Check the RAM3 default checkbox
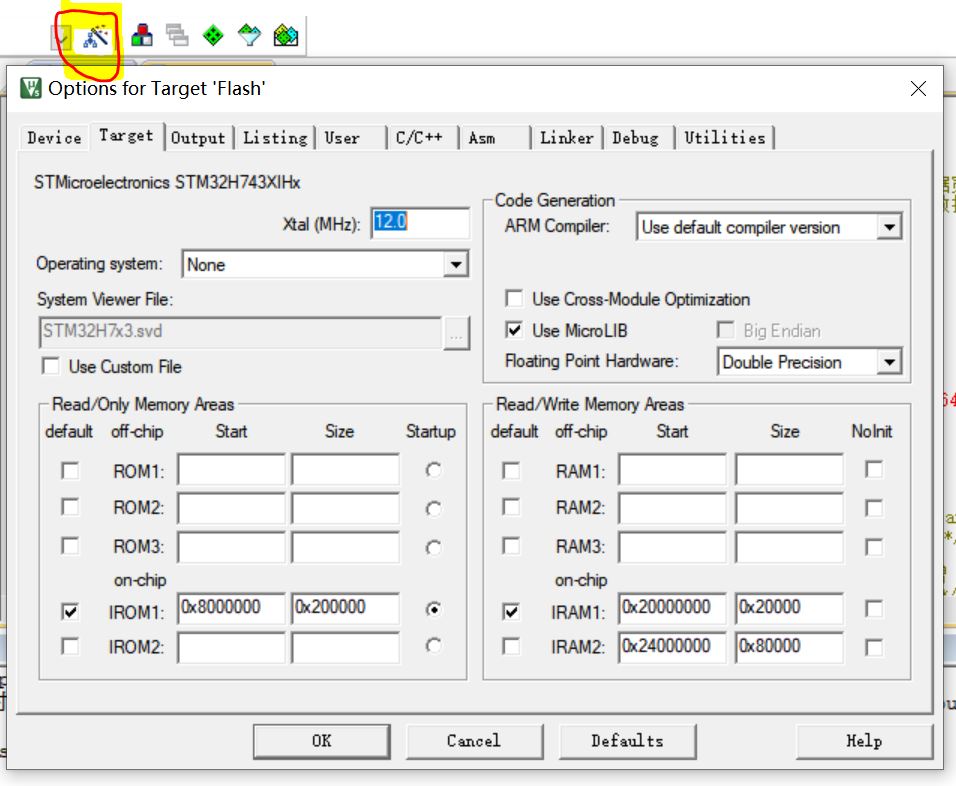The width and height of the screenshot is (956, 786). tap(511, 546)
